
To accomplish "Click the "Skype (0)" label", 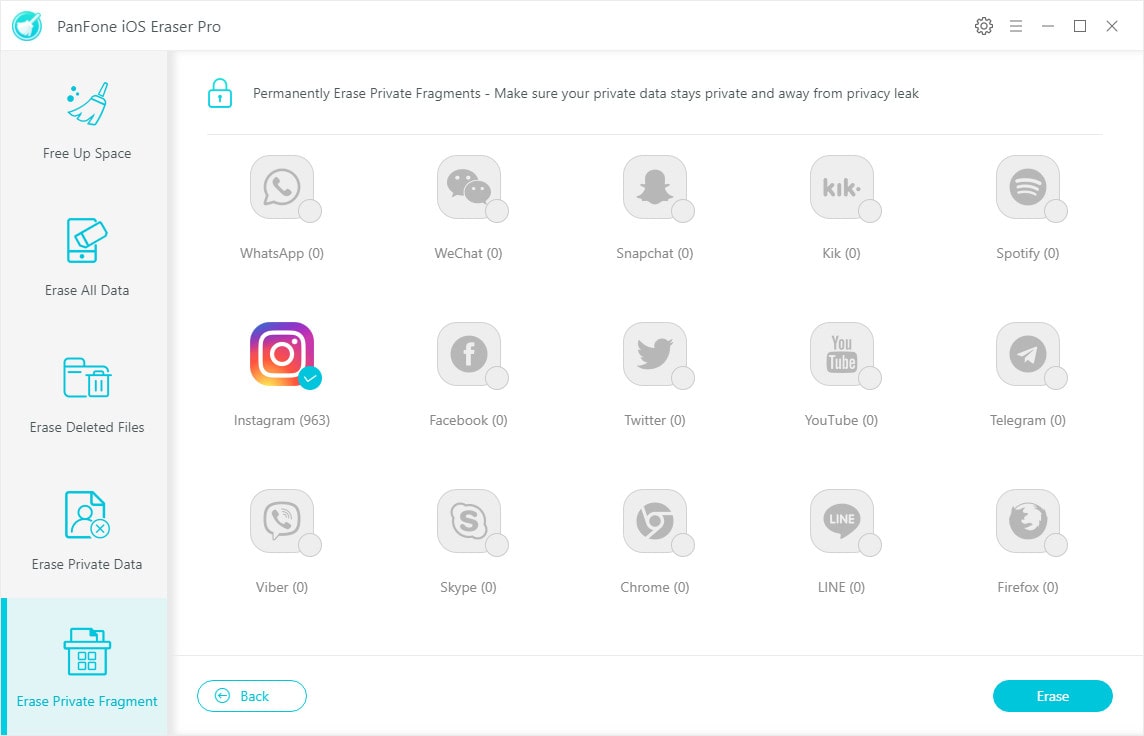I will click(x=468, y=587).
